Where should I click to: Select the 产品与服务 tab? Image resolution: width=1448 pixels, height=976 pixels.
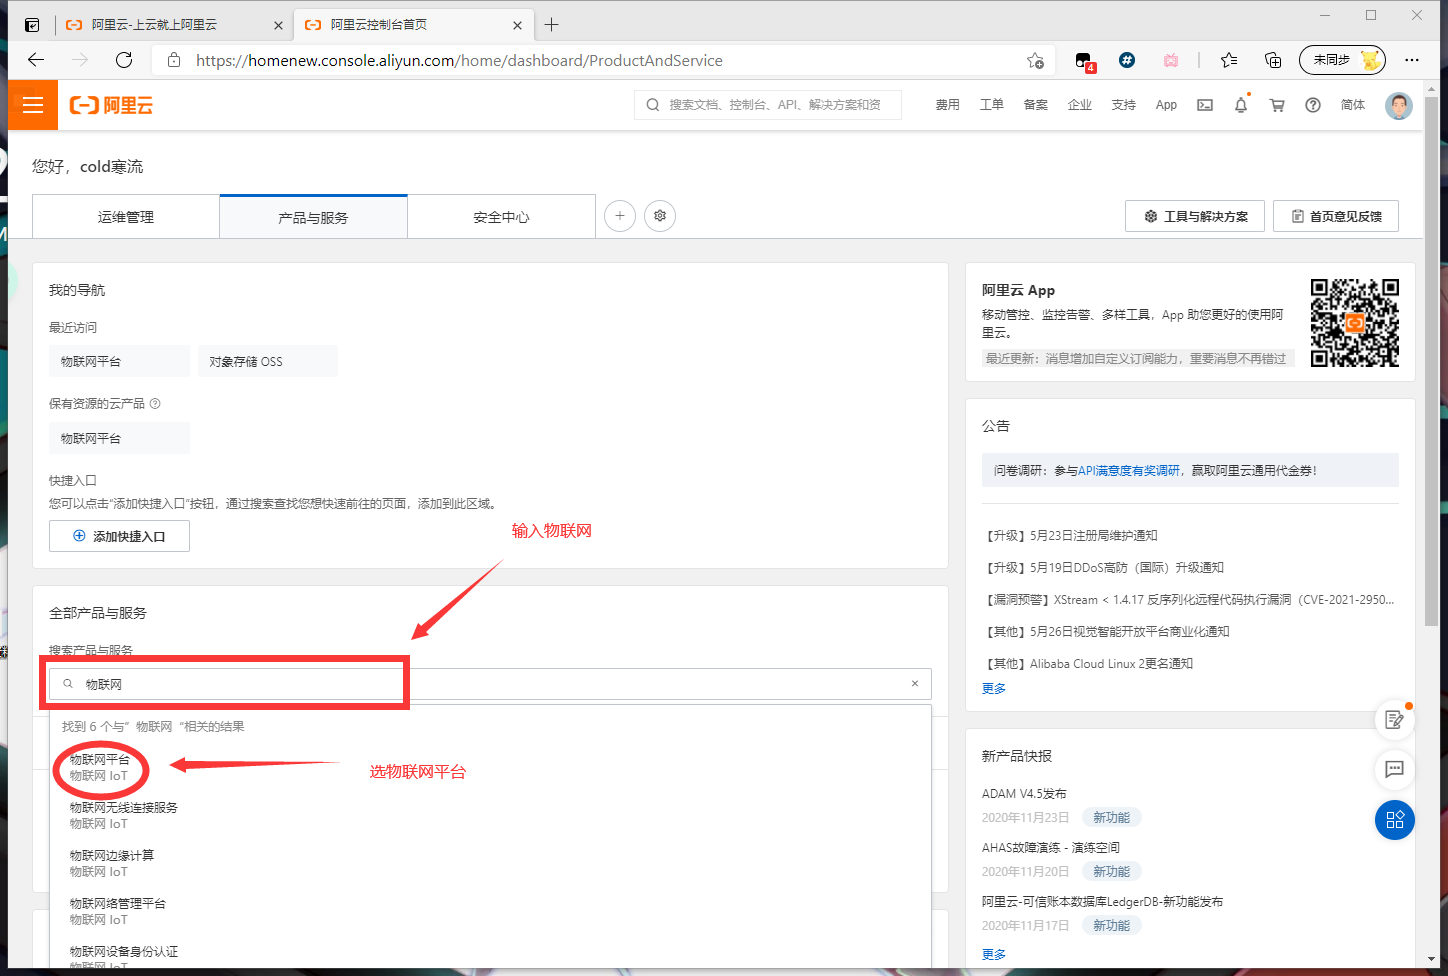[x=313, y=217]
